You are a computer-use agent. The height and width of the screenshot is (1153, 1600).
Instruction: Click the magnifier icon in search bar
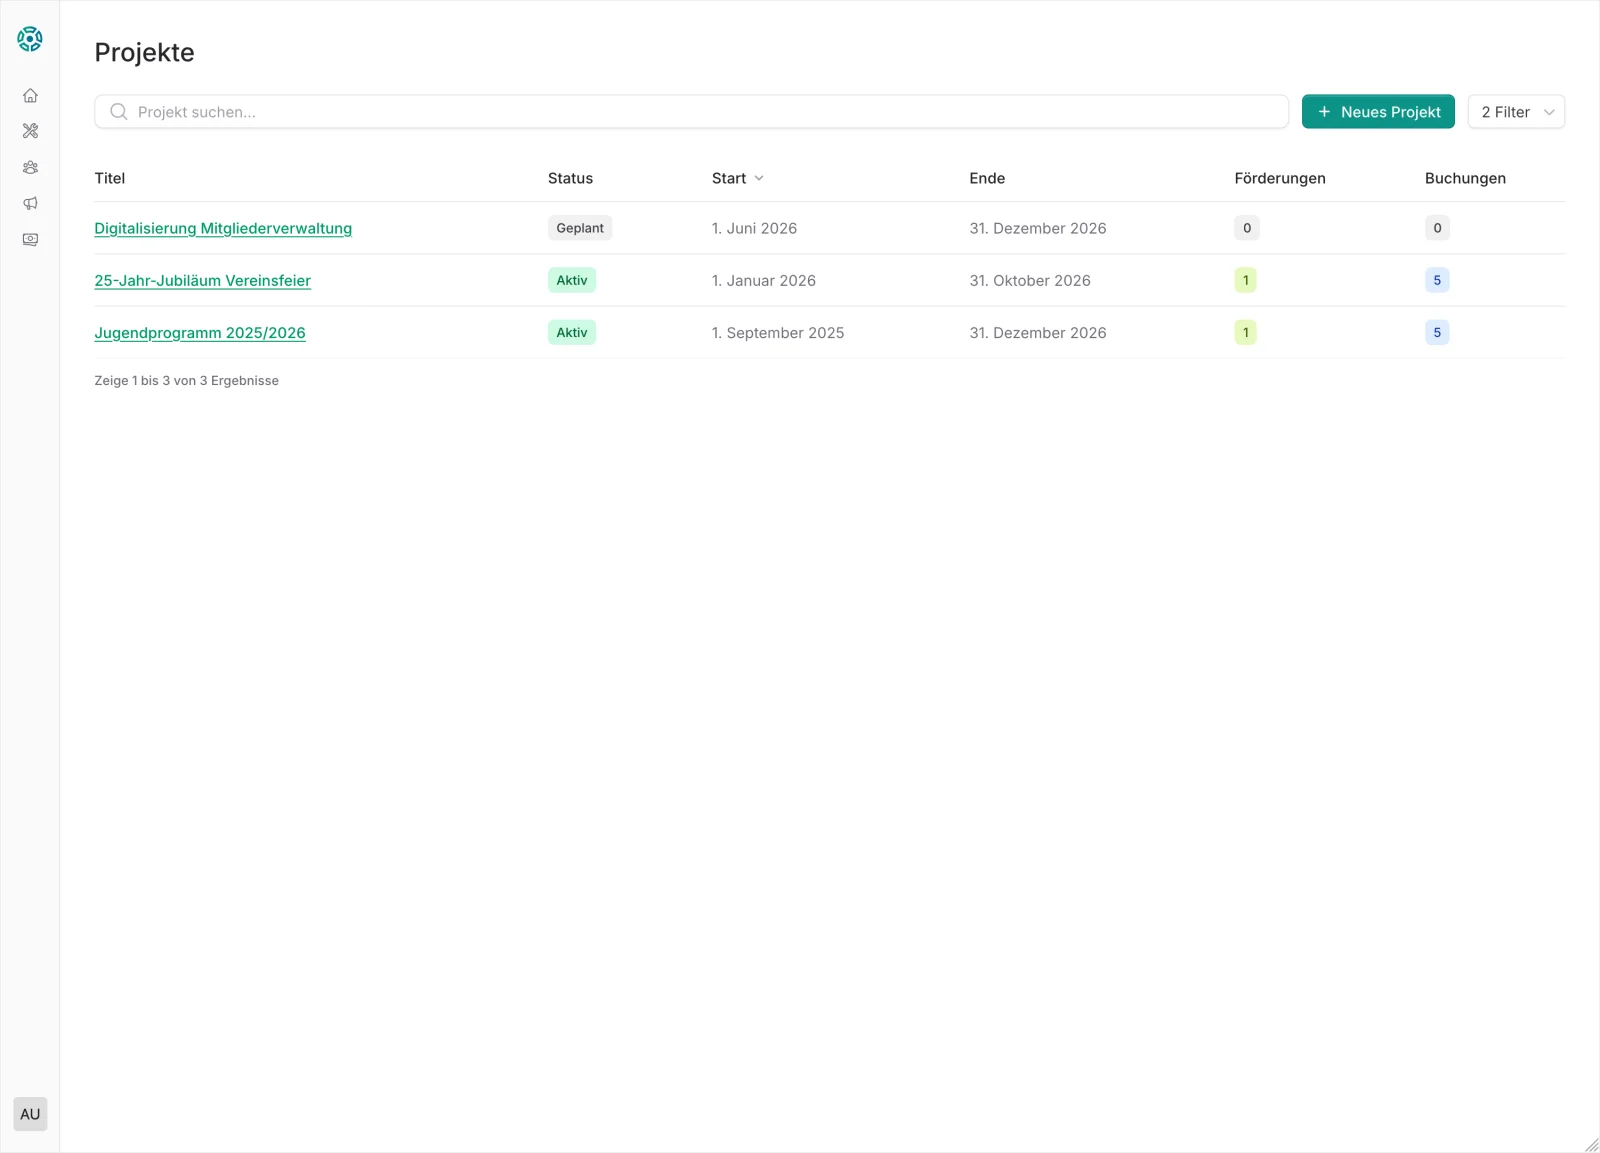[118, 112]
